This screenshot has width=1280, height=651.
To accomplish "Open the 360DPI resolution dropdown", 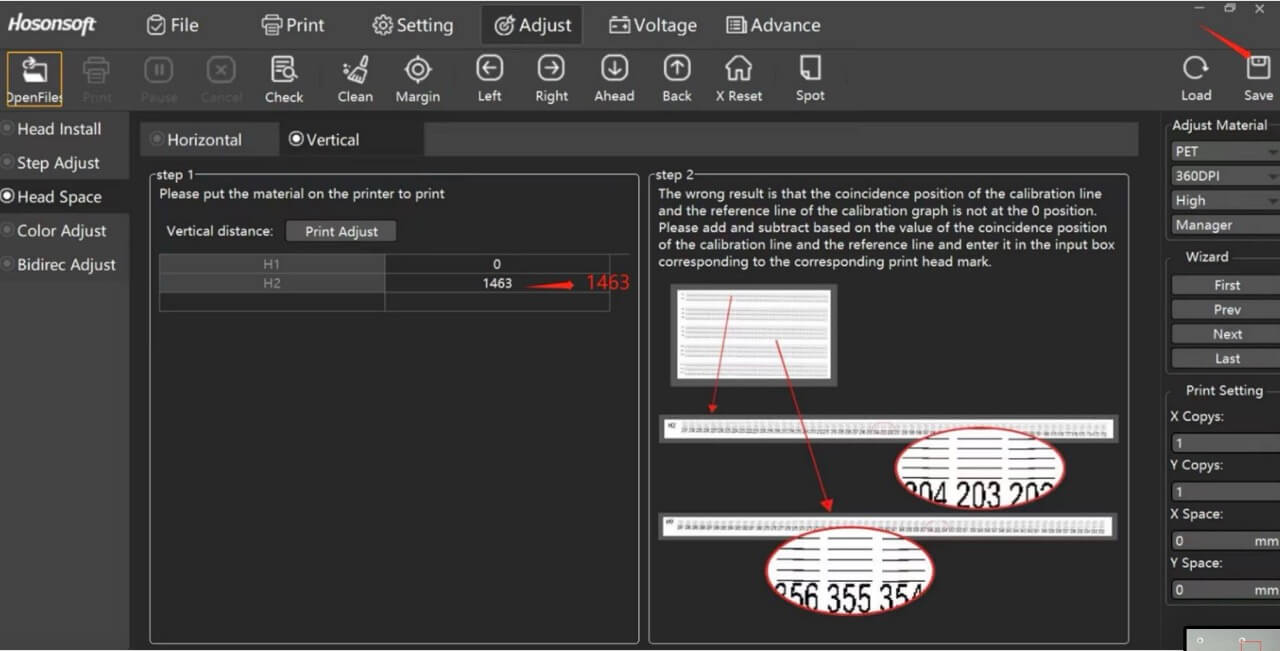I will (x=1224, y=176).
